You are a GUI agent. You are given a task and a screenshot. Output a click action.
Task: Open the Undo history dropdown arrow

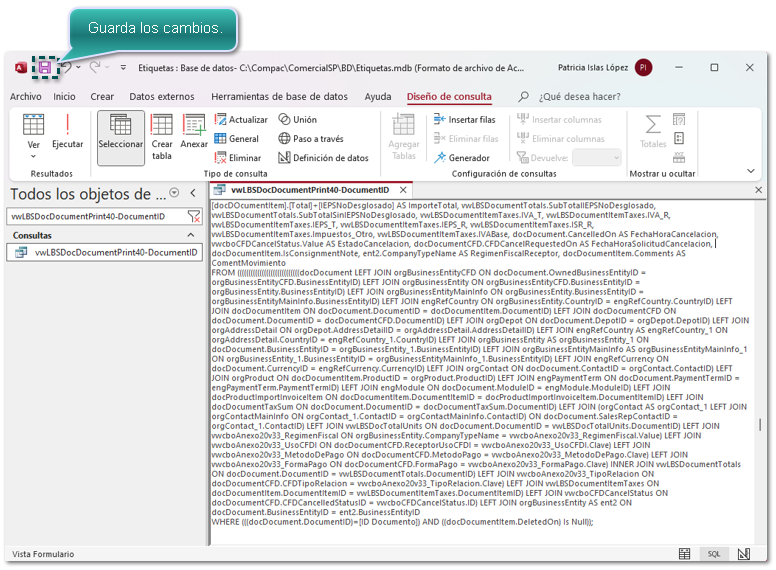(x=79, y=67)
